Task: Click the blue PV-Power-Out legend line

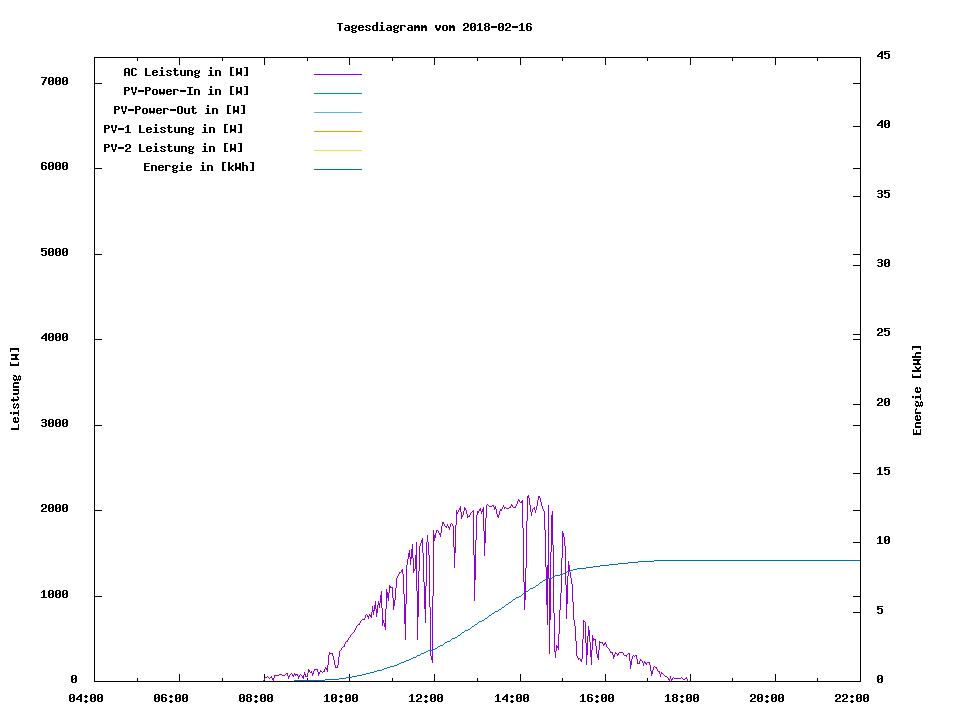Action: coord(337,112)
